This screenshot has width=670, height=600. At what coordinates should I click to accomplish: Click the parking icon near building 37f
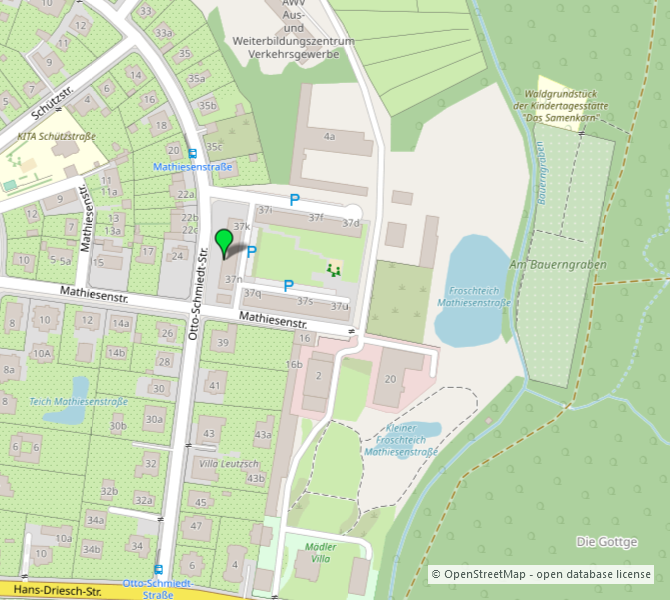(x=294, y=200)
